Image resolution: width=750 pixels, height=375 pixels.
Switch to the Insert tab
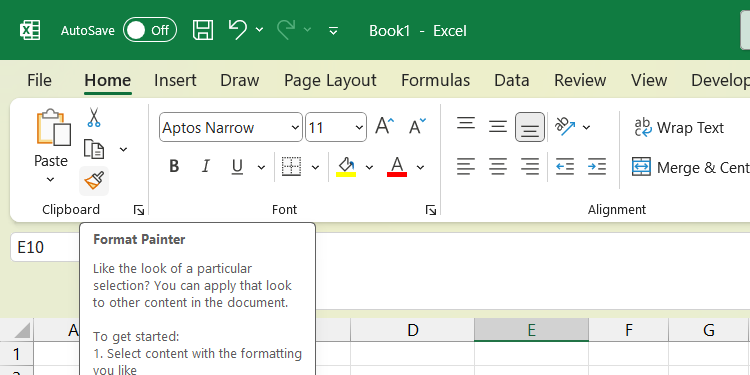click(175, 80)
